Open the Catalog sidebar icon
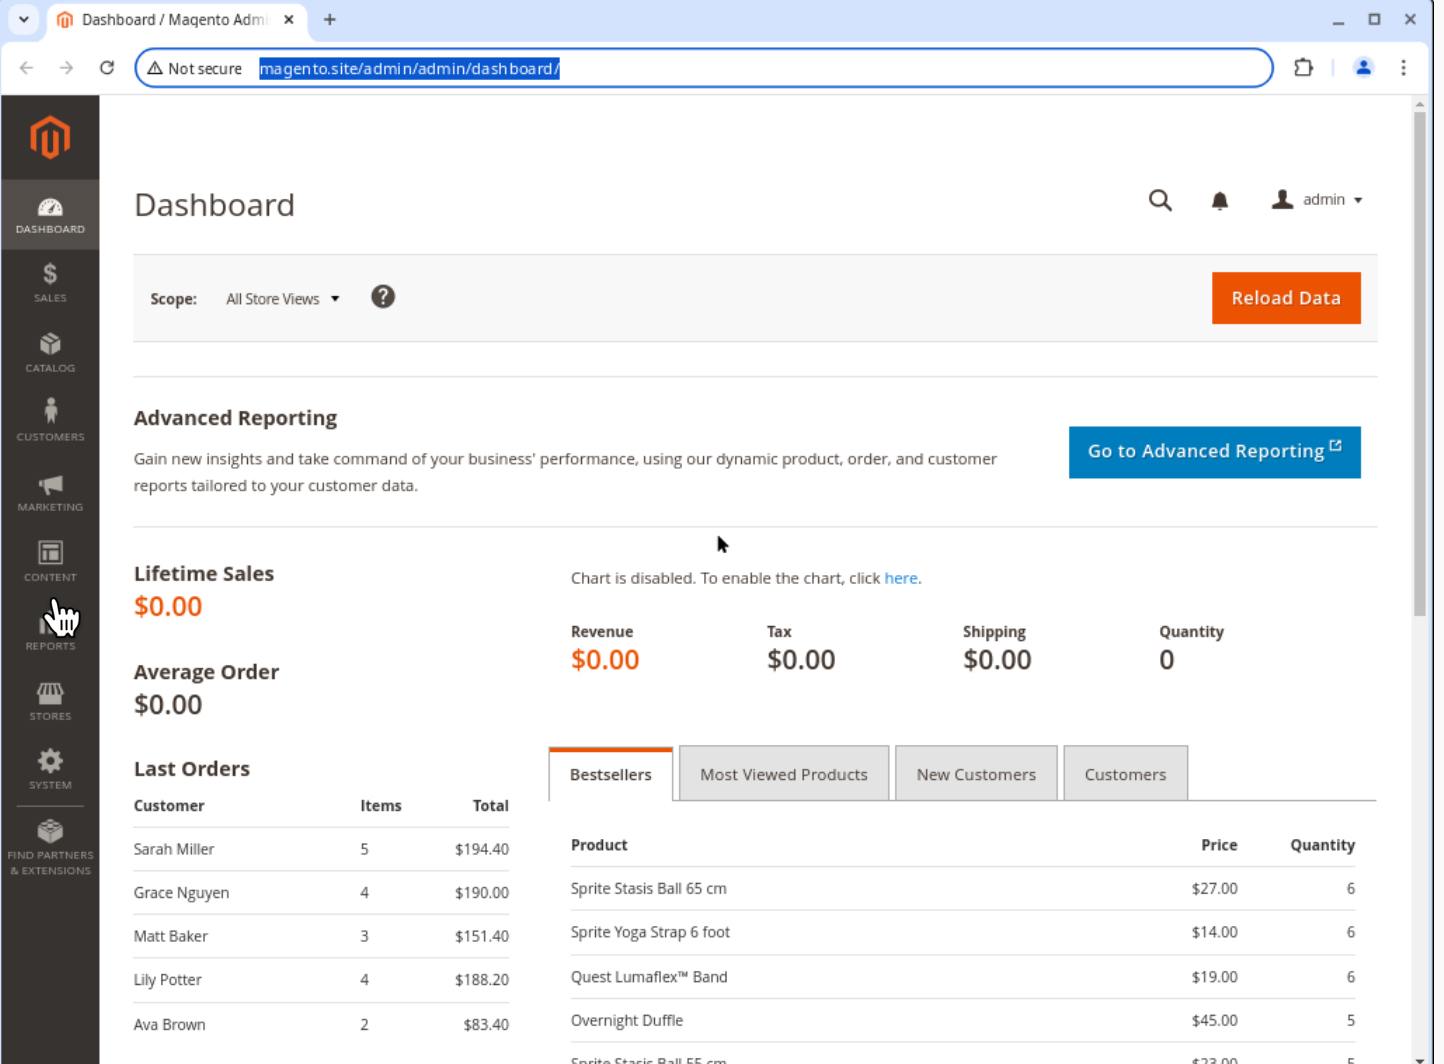The height and width of the screenshot is (1064, 1444). pyautogui.click(x=50, y=353)
